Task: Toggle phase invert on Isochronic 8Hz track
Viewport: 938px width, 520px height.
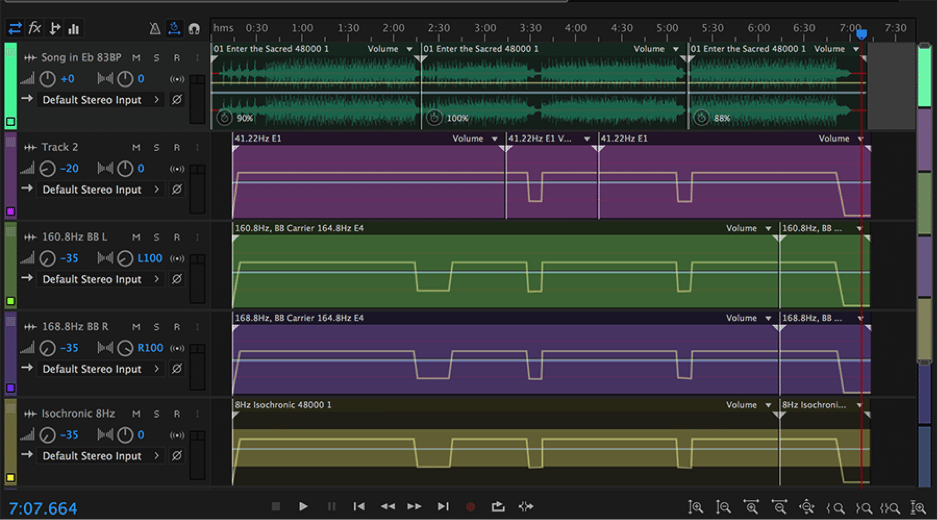Action: (x=177, y=456)
